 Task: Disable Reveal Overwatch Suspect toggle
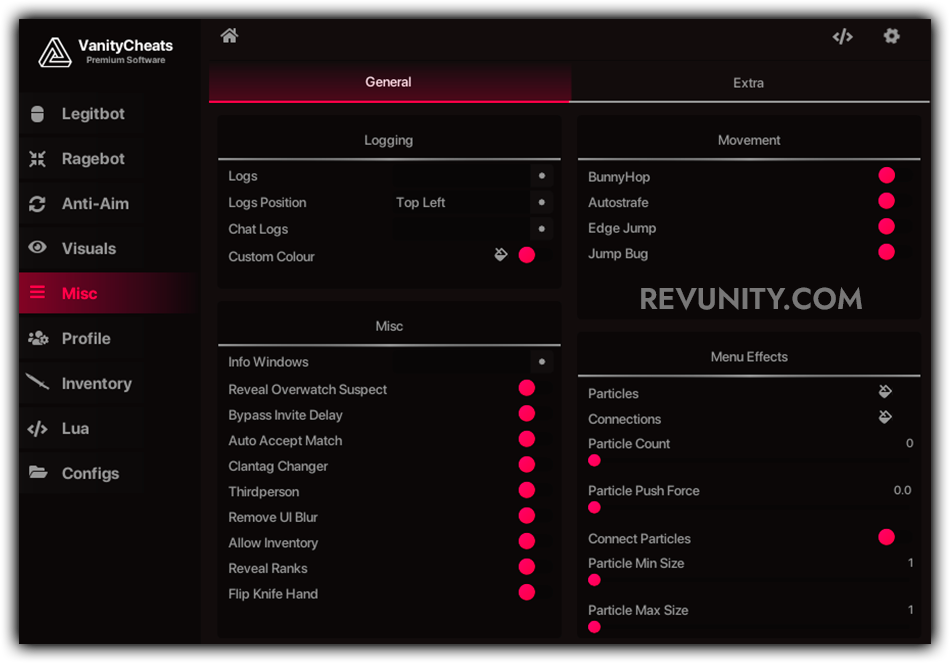pyautogui.click(x=527, y=388)
